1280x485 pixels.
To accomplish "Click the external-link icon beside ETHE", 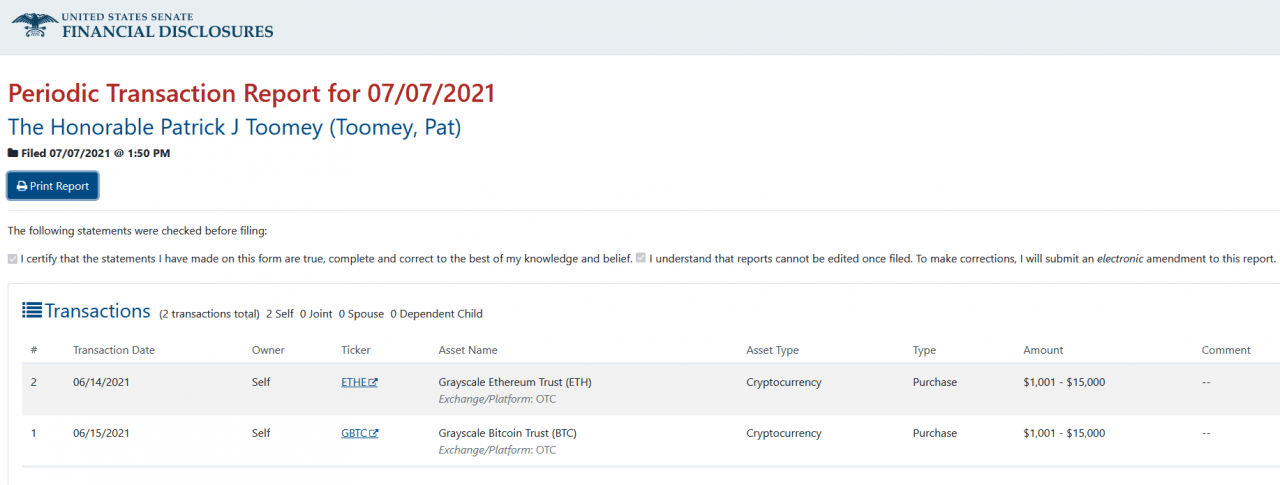I will [373, 382].
